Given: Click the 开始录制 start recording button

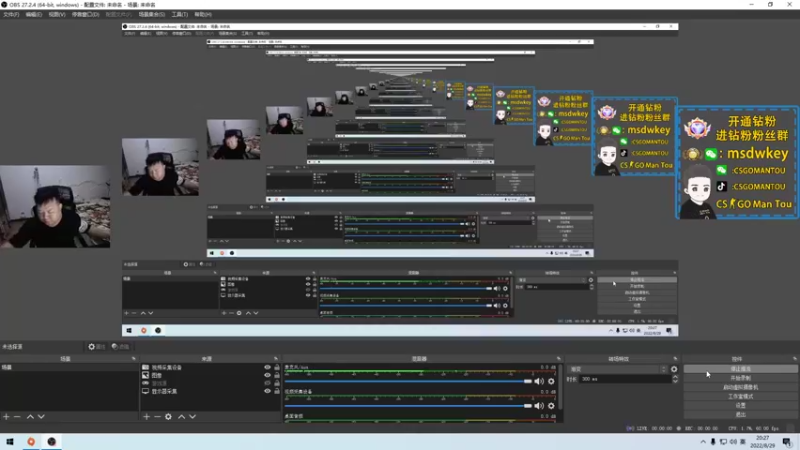Looking at the screenshot, I should click(740, 378).
